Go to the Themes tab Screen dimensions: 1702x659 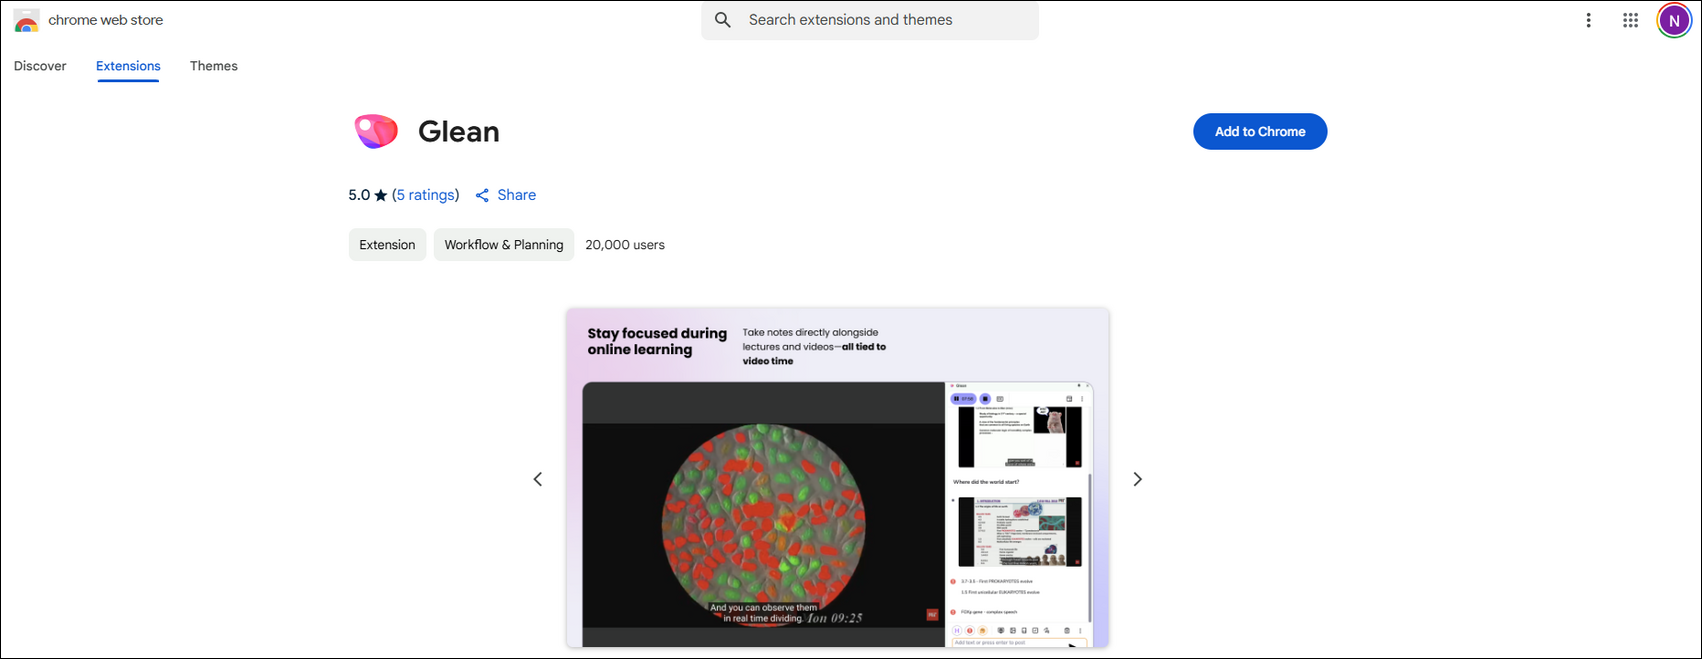tap(214, 66)
